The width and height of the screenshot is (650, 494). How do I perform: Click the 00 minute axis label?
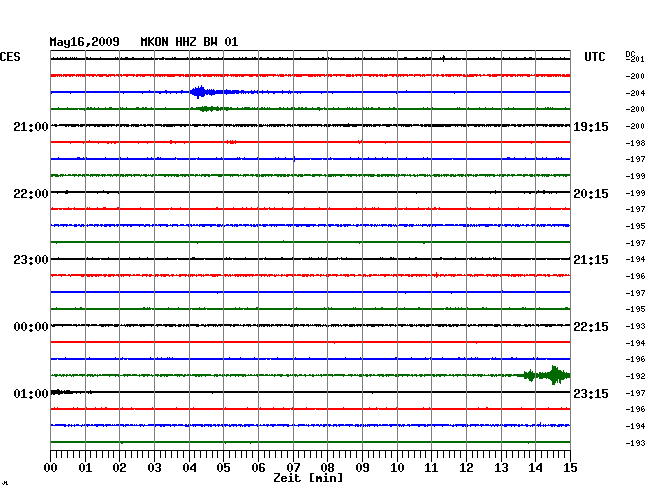pos(51,467)
